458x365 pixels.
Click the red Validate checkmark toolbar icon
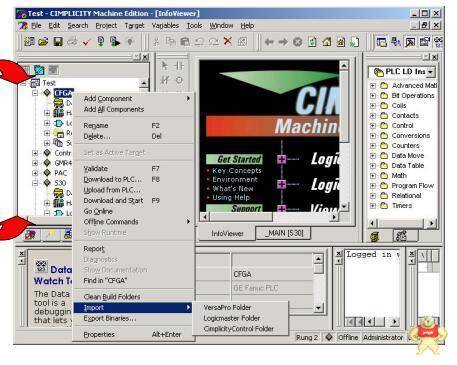[87, 42]
